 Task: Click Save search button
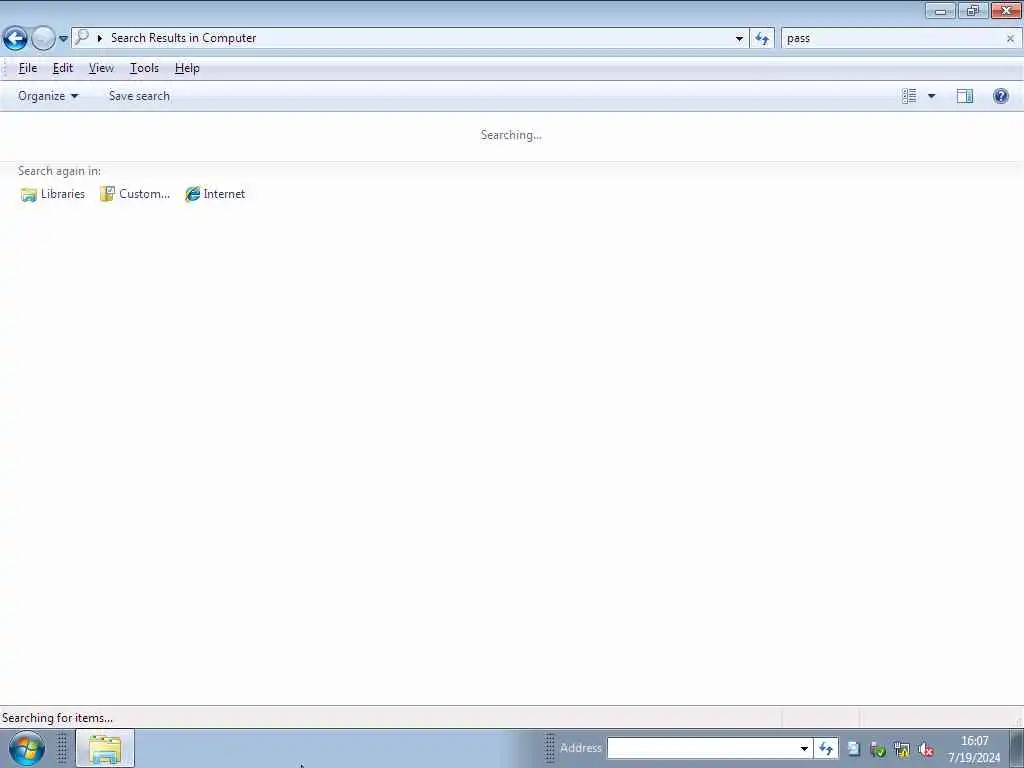click(x=139, y=96)
